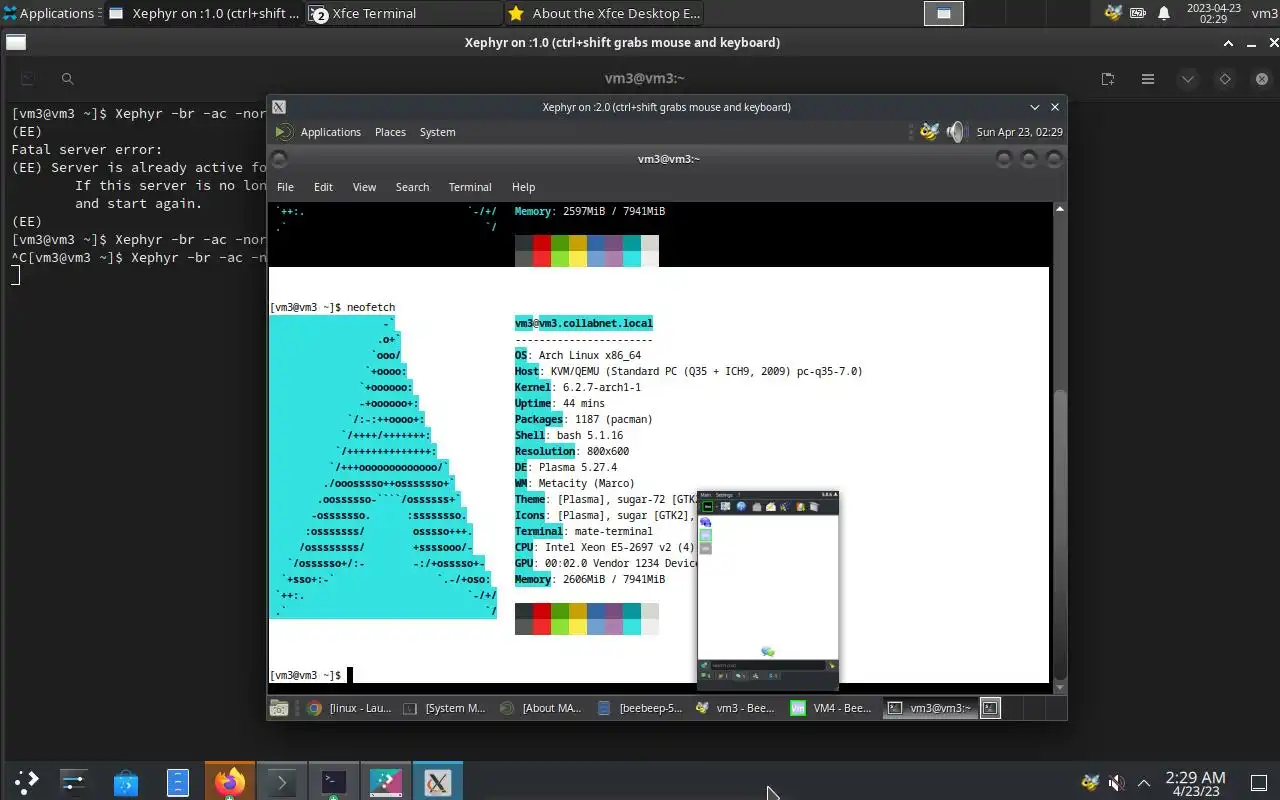The image size is (1280, 800).
Task: Select vm3@vm3:~ terminal in MATE taskbar
Action: (929, 708)
